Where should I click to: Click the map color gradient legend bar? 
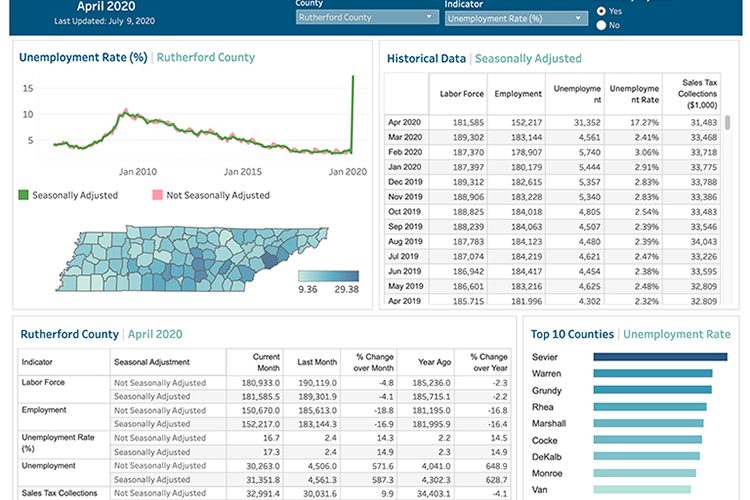point(328,277)
